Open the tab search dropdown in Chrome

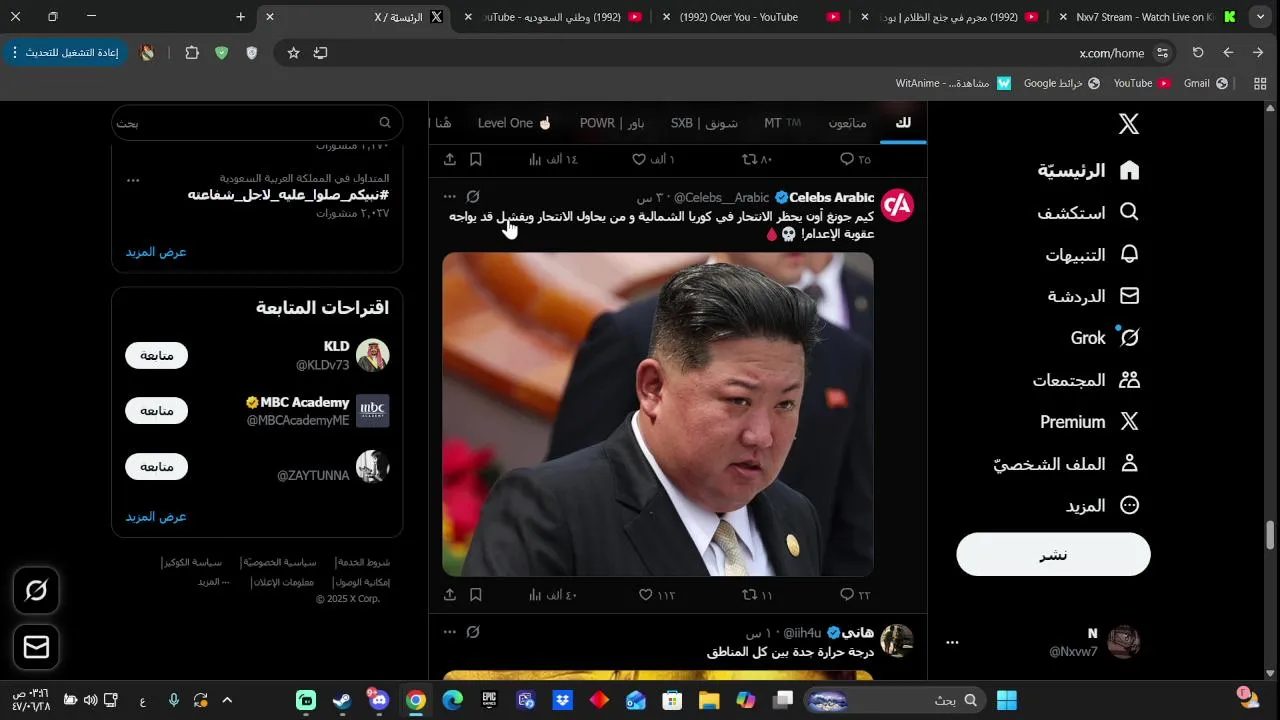[x=1260, y=17]
